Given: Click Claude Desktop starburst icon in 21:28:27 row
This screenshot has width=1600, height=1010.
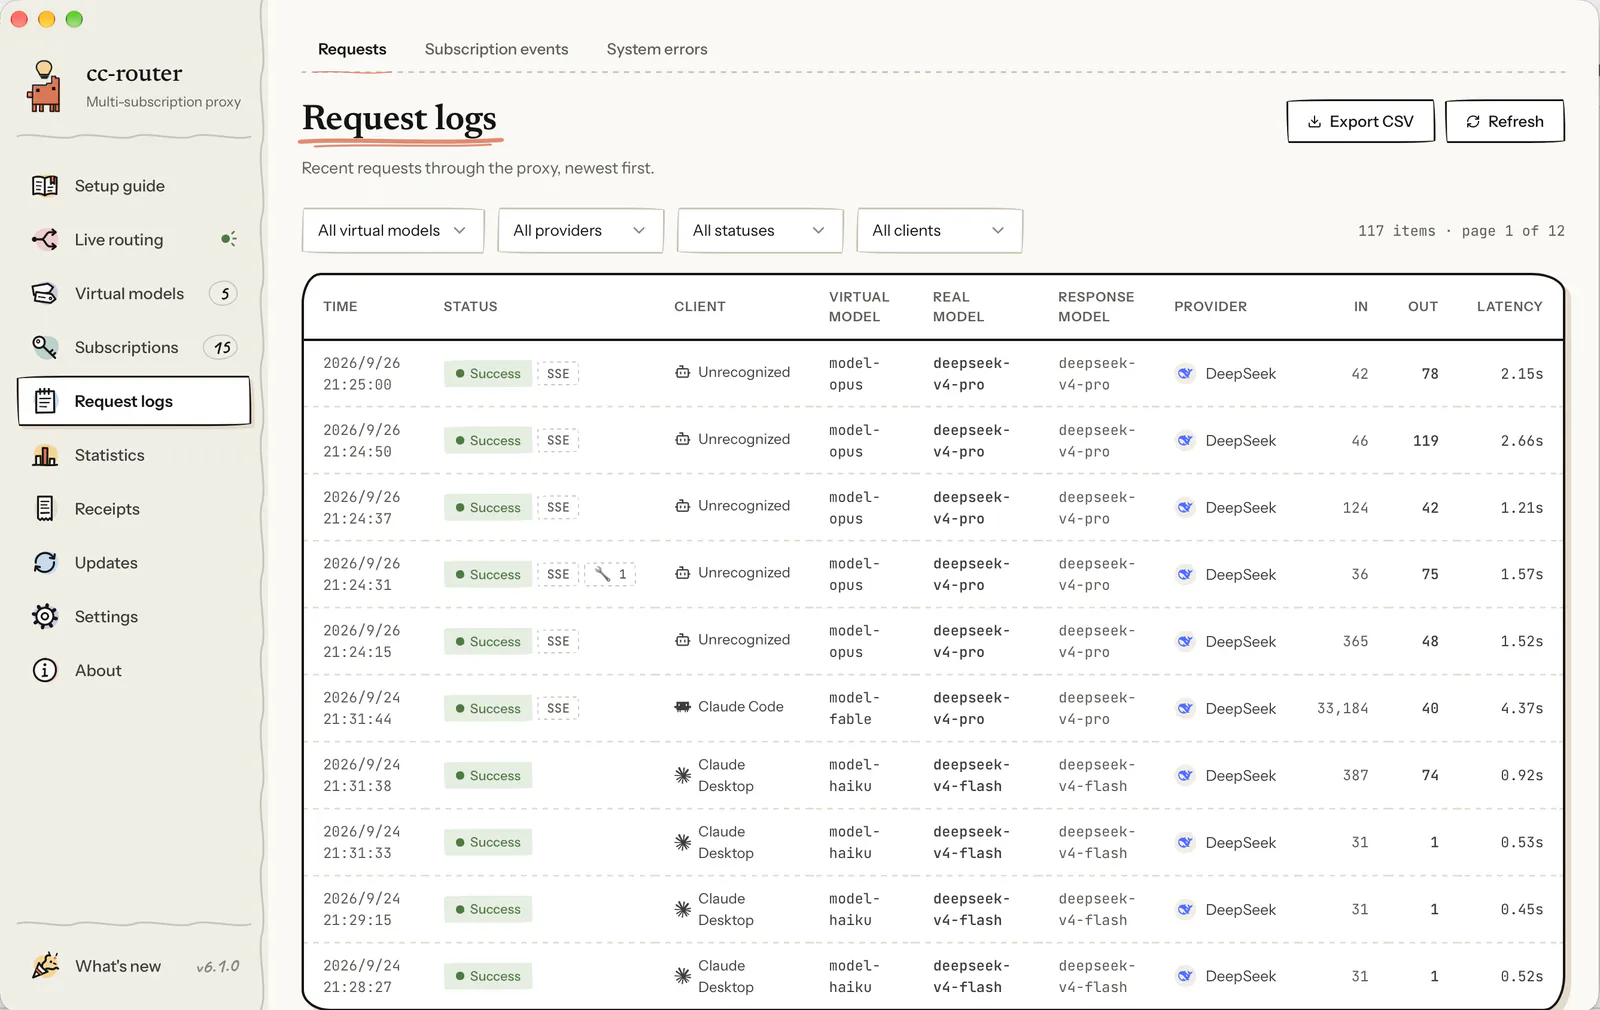Looking at the screenshot, I should click(x=683, y=976).
